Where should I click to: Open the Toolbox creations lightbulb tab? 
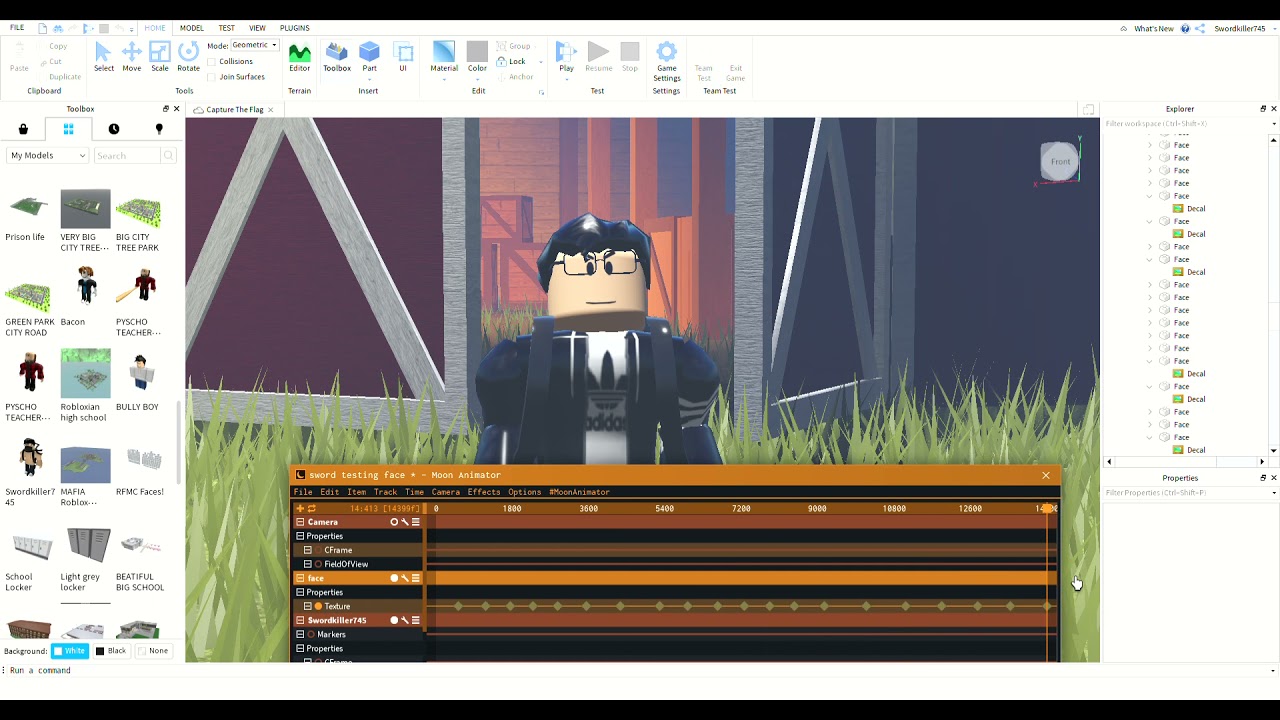pos(159,129)
